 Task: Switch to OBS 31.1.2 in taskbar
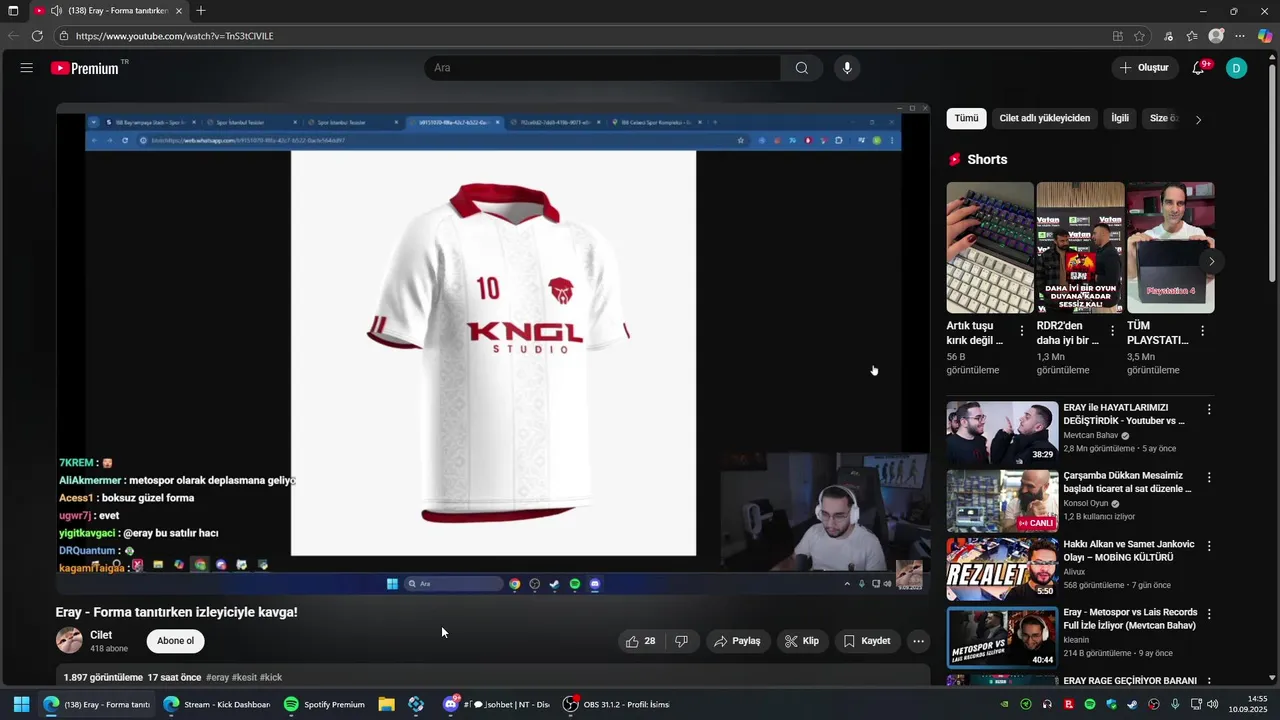coord(616,704)
